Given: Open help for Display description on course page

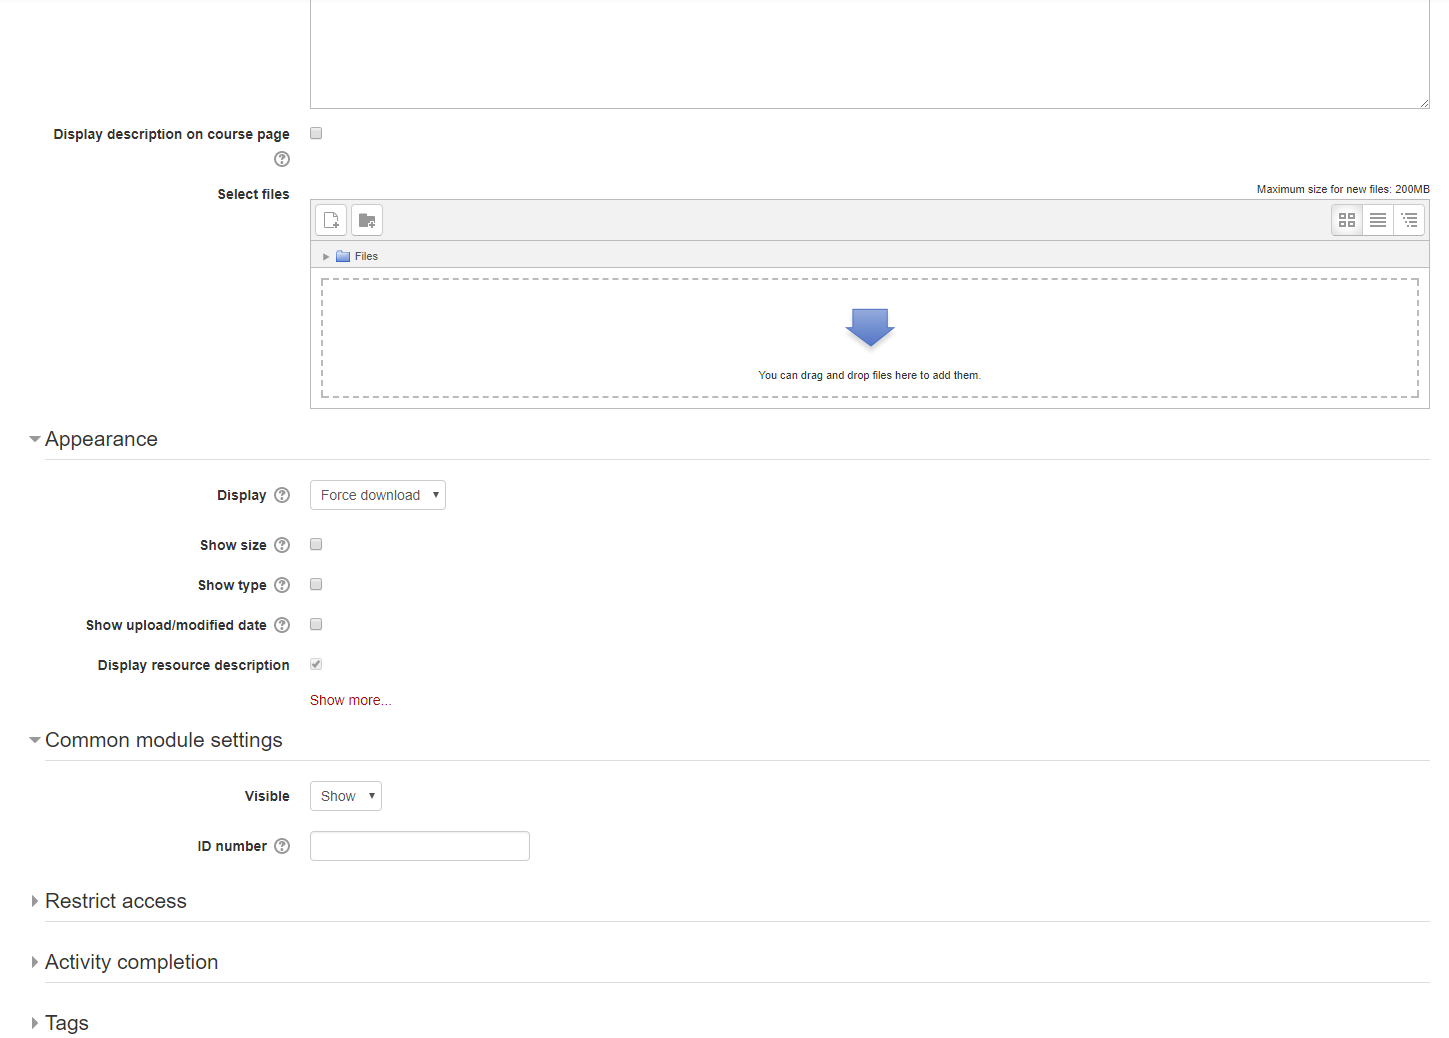Looking at the screenshot, I should (282, 159).
